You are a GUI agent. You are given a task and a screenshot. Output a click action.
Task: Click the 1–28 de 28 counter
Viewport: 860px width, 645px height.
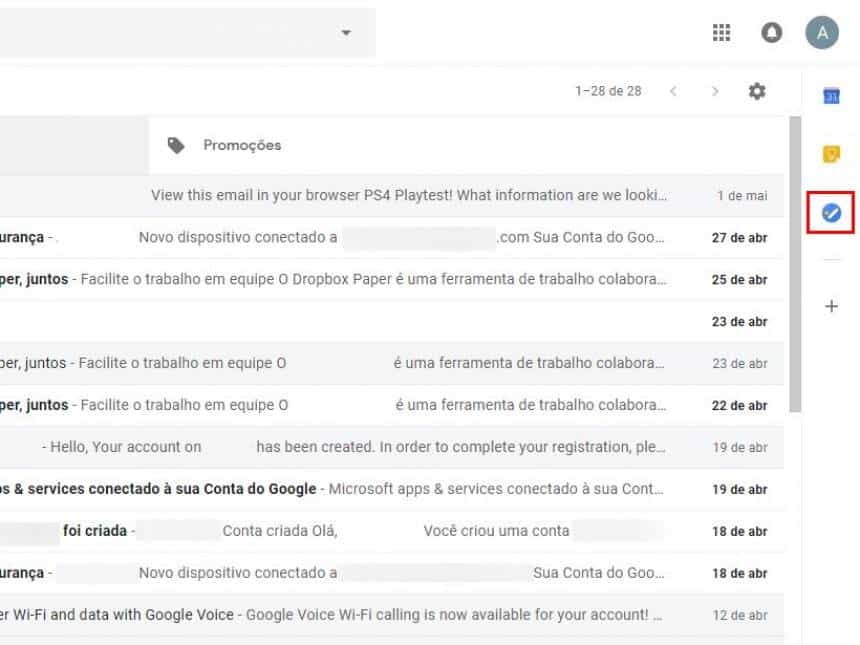pyautogui.click(x=608, y=91)
